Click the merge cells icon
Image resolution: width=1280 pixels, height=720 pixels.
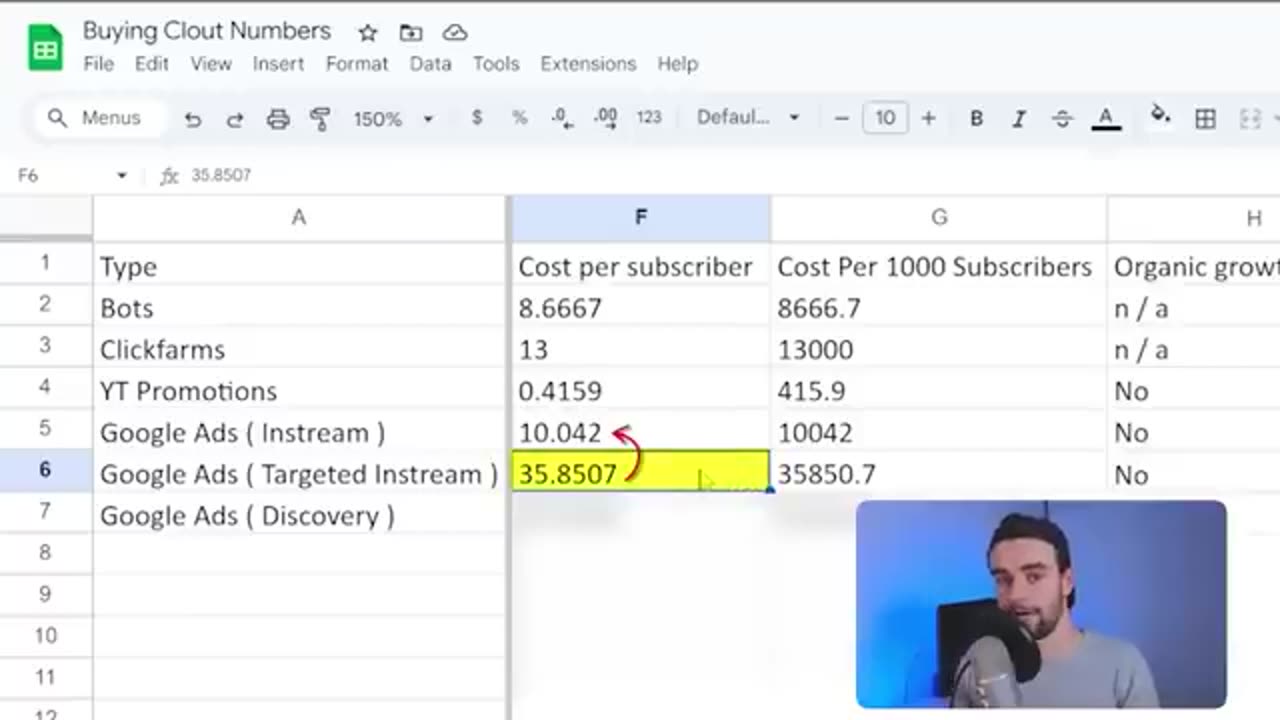click(1250, 119)
